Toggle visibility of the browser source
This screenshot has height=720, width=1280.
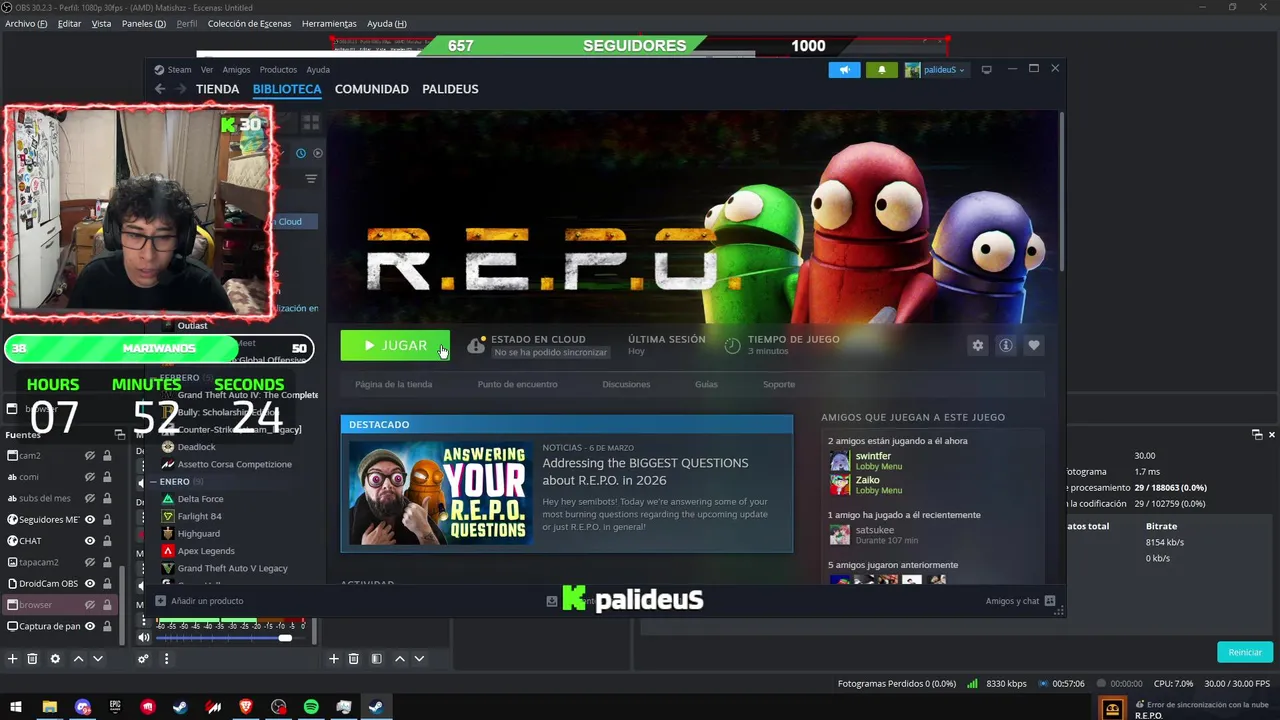pos(90,605)
